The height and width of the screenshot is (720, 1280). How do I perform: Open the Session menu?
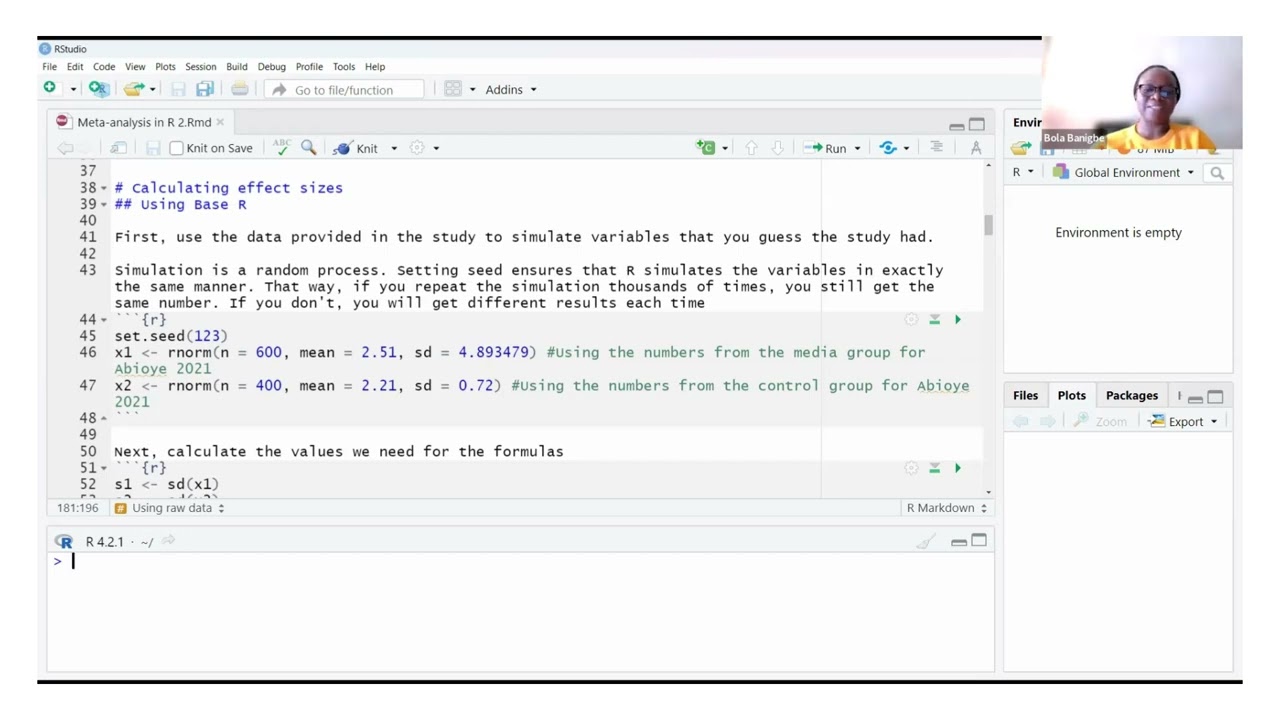200,66
